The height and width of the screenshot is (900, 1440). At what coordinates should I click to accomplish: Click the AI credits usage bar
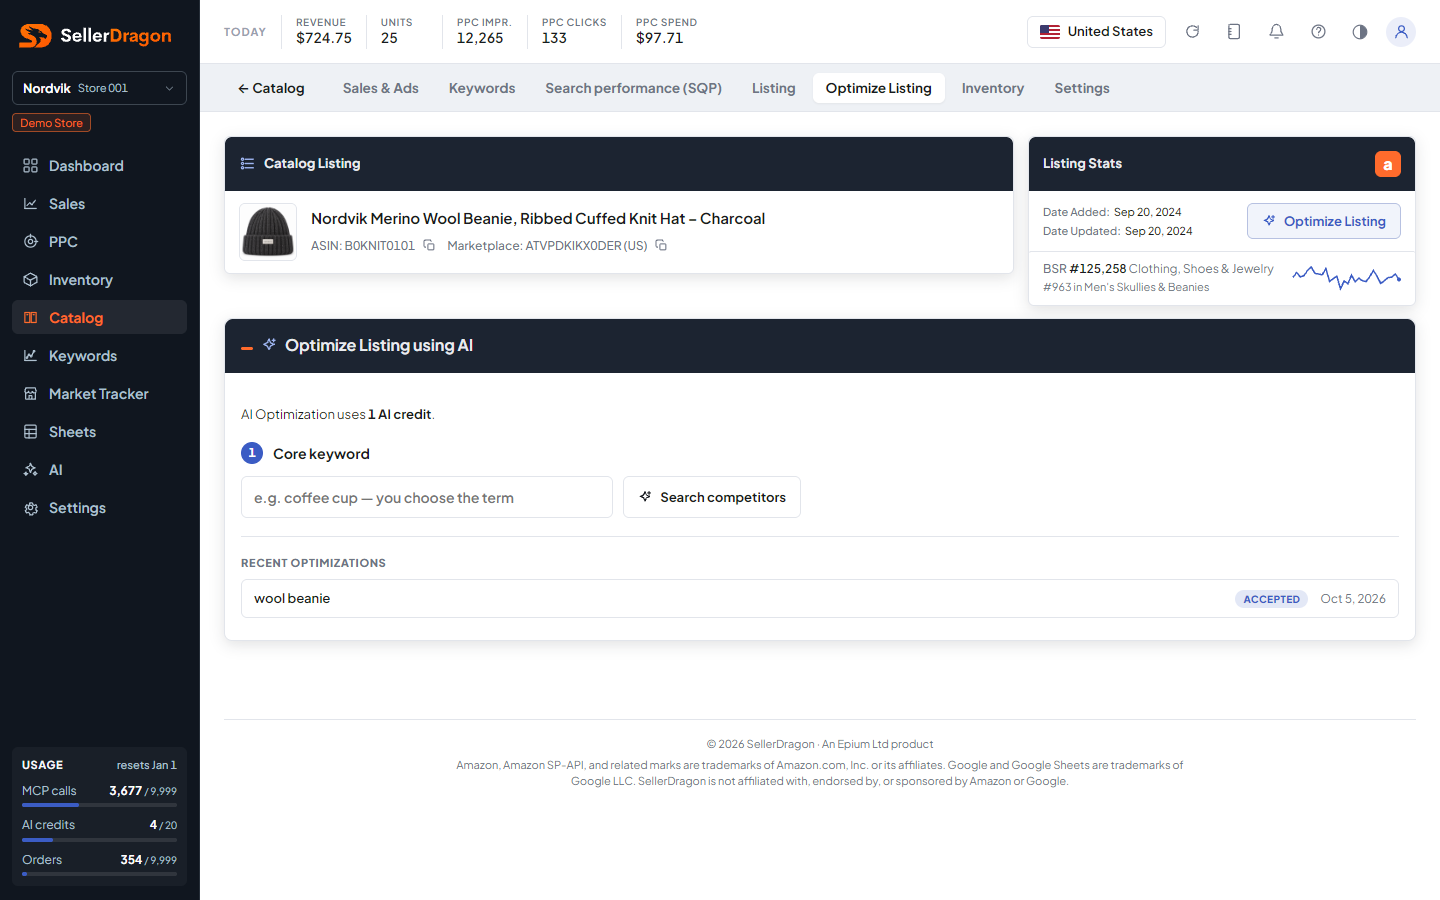tap(99, 840)
